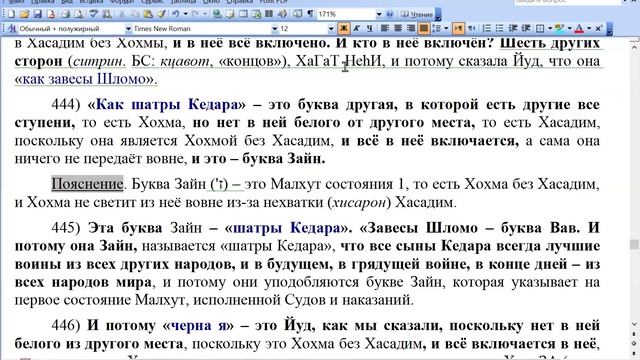The height and width of the screenshot is (360, 640).
Task: Cut selection with the scissors icon
Action: 122,14
